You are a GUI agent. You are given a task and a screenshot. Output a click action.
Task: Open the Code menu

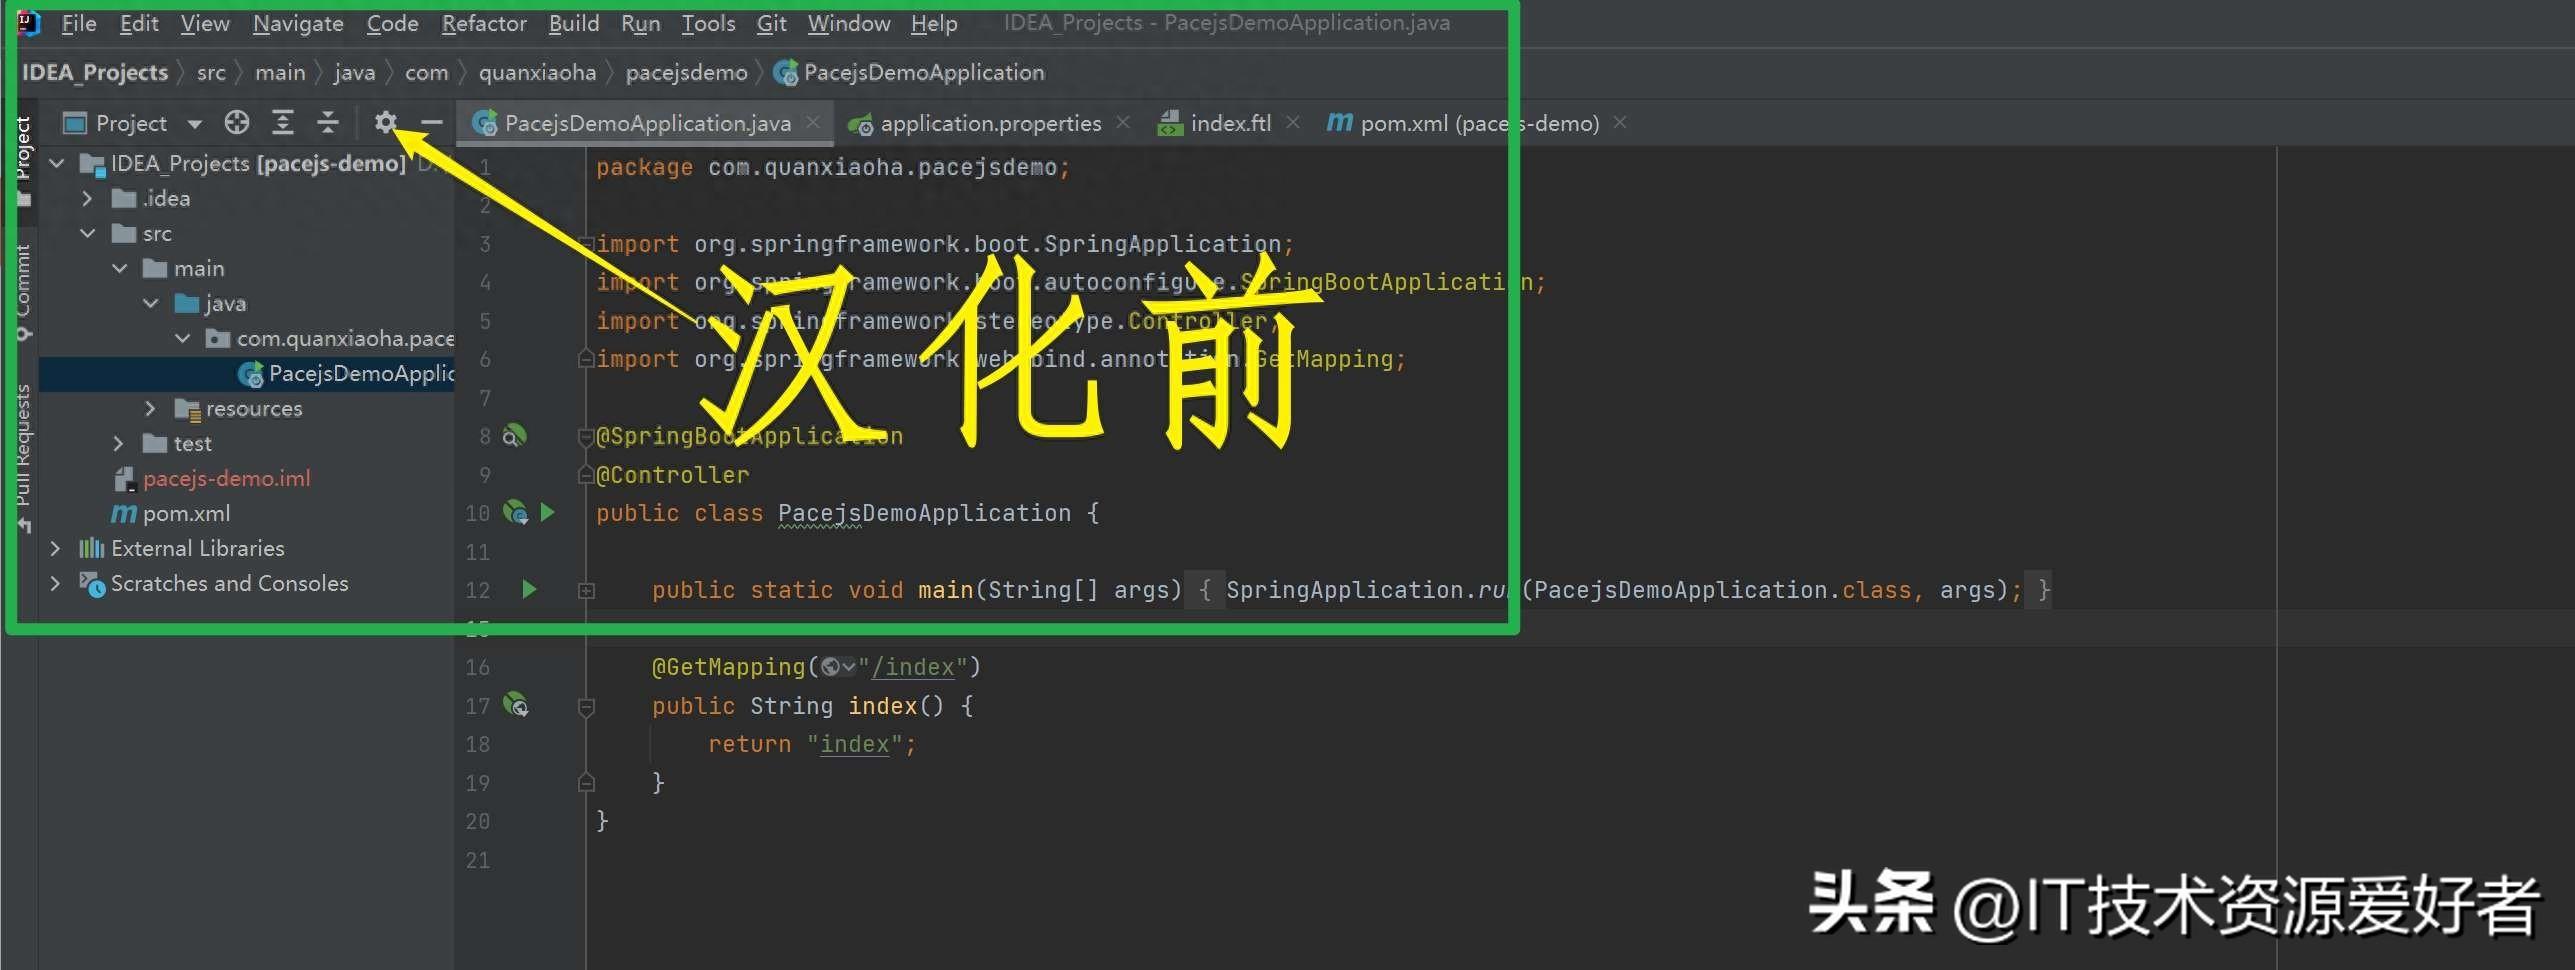pos(392,23)
